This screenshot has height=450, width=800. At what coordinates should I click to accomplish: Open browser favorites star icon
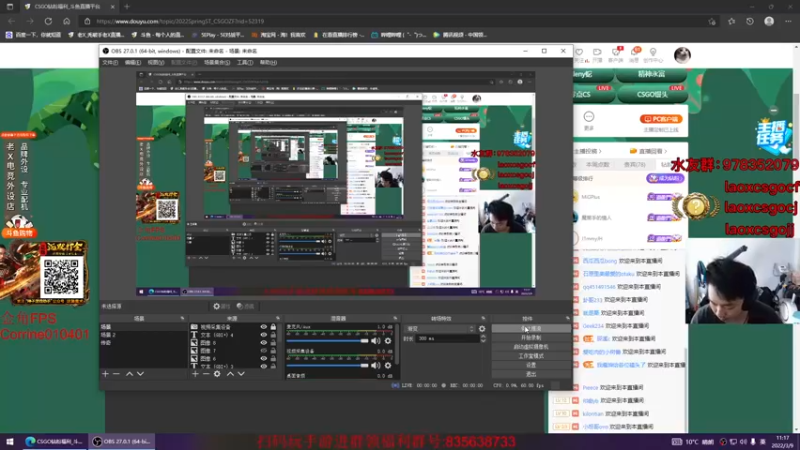[731, 21]
